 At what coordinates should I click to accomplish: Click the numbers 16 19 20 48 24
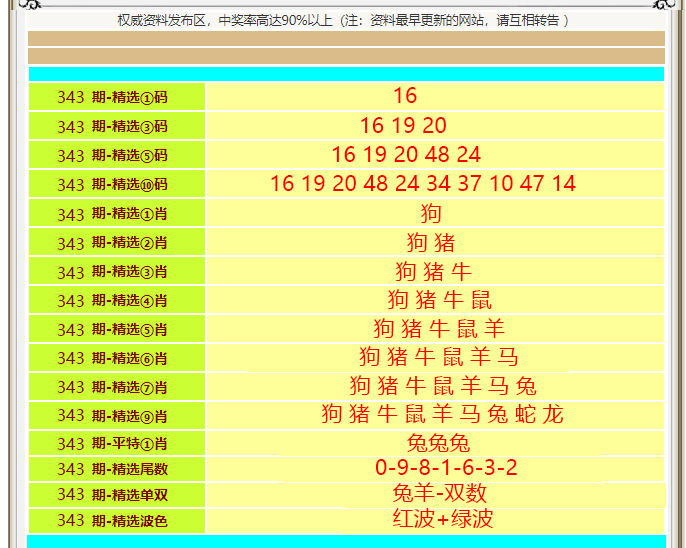[406, 155]
